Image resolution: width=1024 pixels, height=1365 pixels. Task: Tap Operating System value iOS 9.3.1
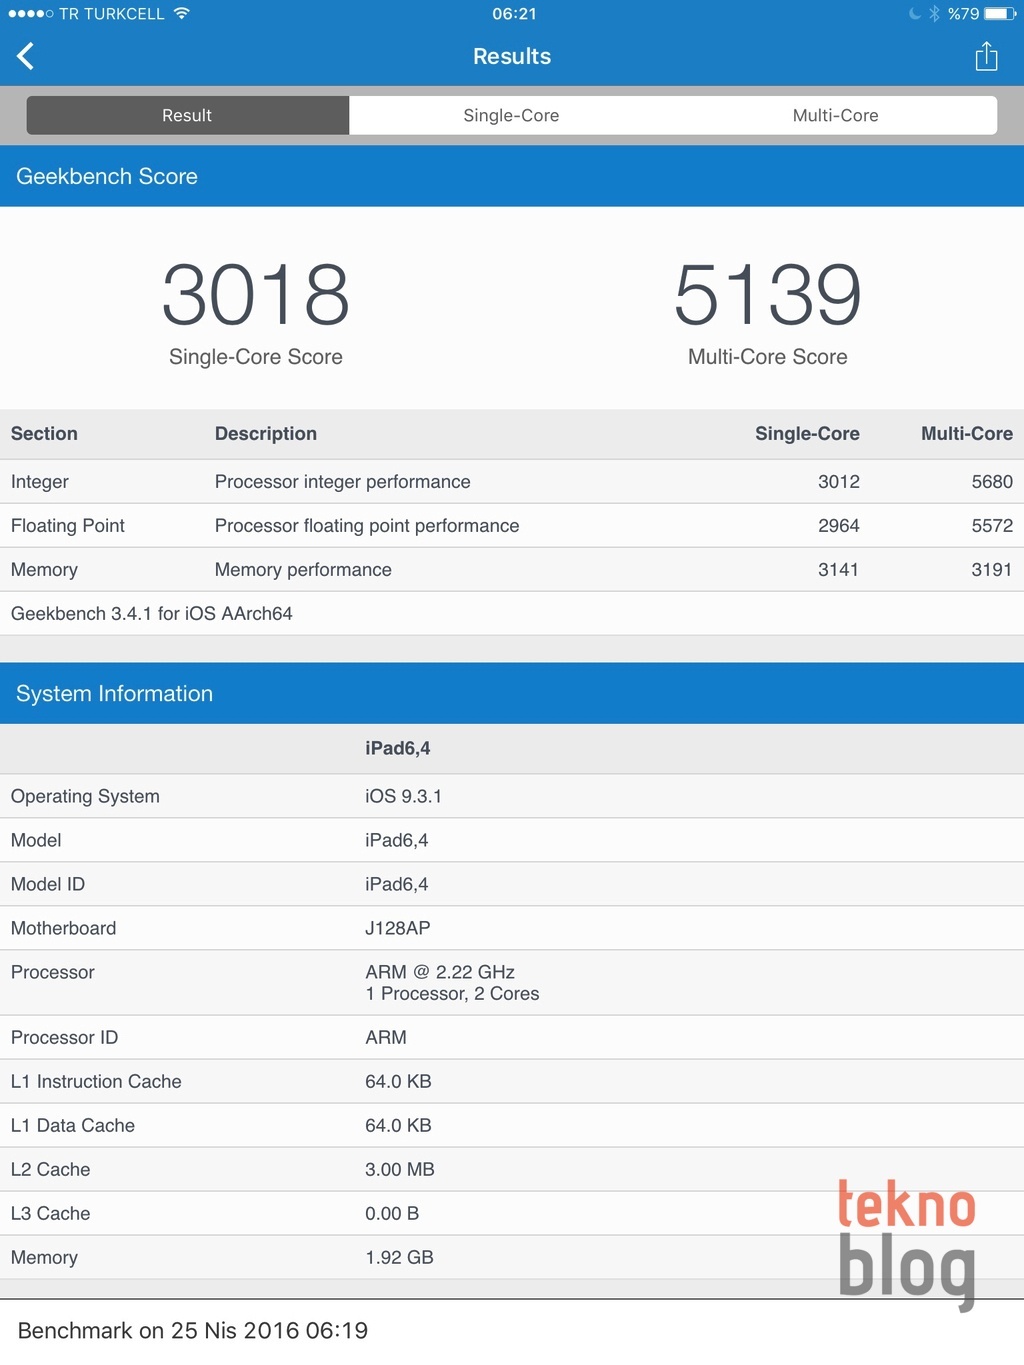(x=403, y=796)
